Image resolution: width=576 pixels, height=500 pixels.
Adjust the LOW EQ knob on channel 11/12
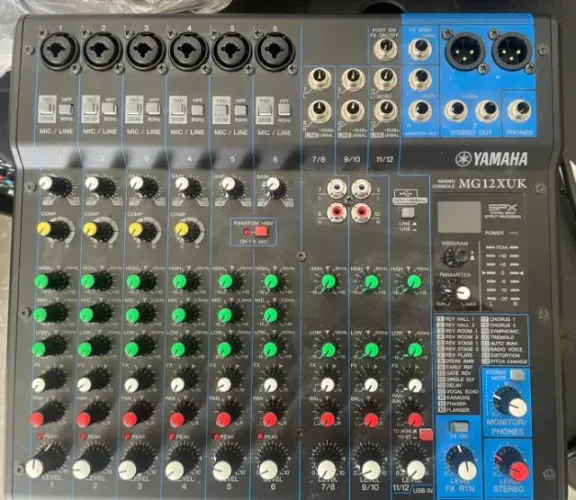click(x=414, y=350)
